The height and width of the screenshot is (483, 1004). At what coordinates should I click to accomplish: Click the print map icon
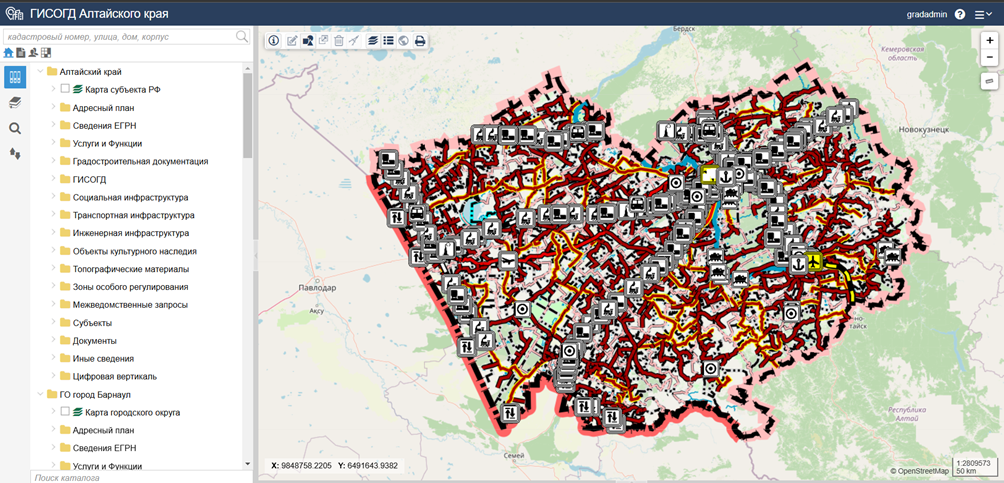tap(420, 41)
